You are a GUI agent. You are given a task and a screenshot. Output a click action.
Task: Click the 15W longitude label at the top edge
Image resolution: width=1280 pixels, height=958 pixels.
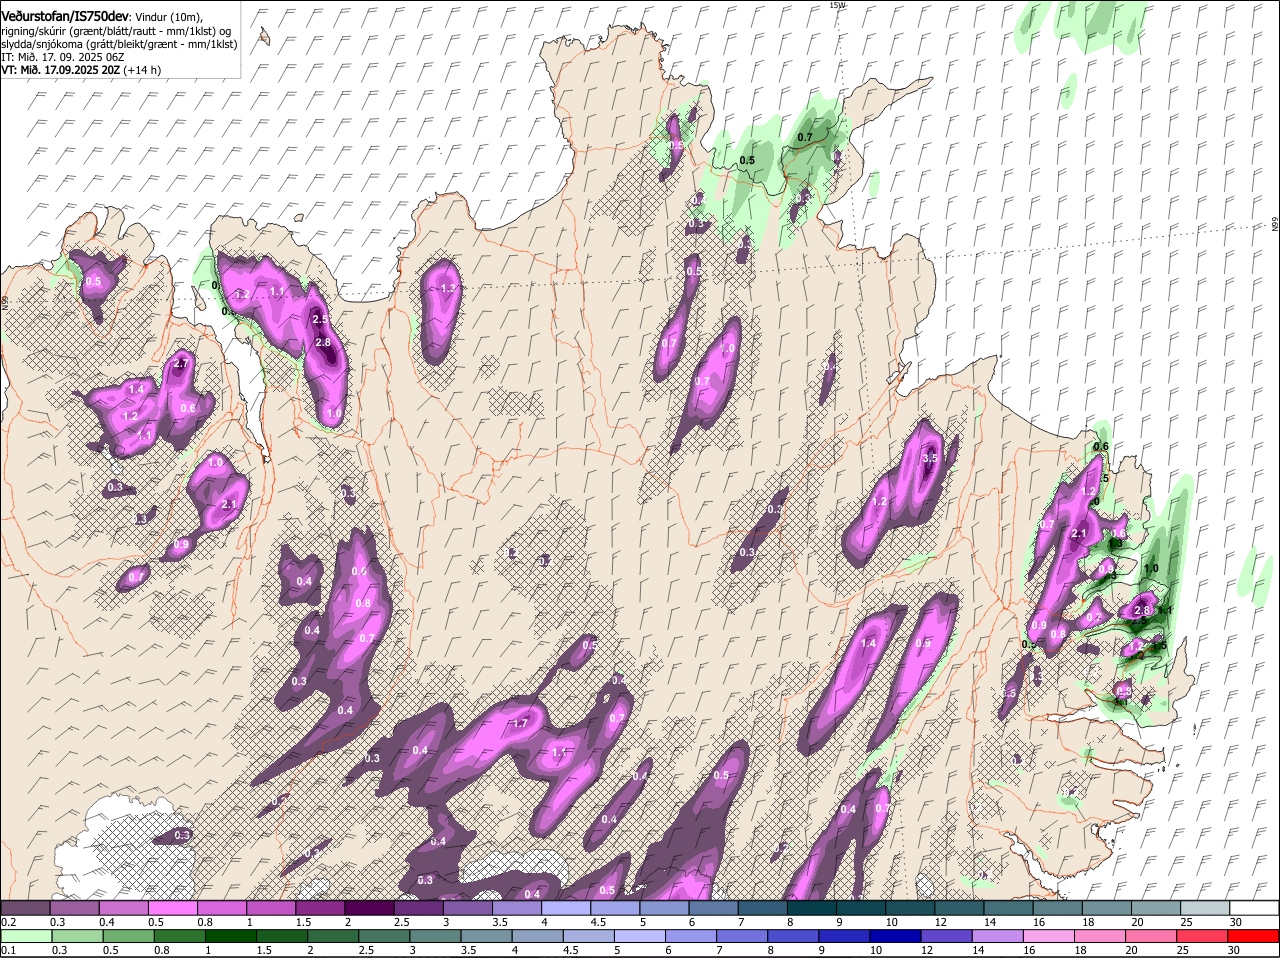coord(837,5)
